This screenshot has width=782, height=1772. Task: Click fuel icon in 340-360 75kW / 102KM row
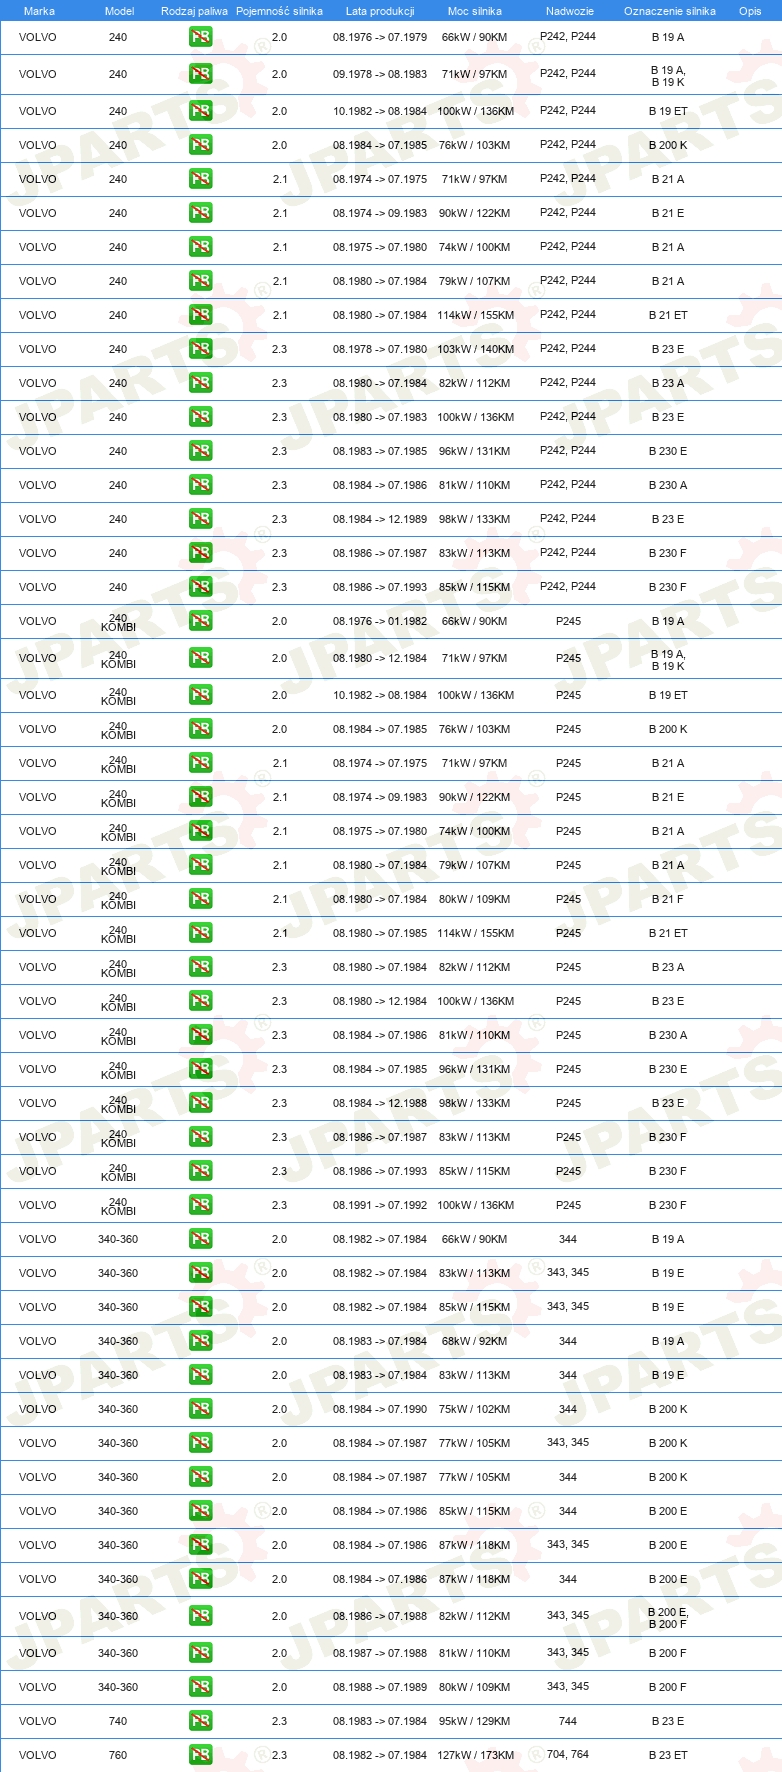(201, 1409)
